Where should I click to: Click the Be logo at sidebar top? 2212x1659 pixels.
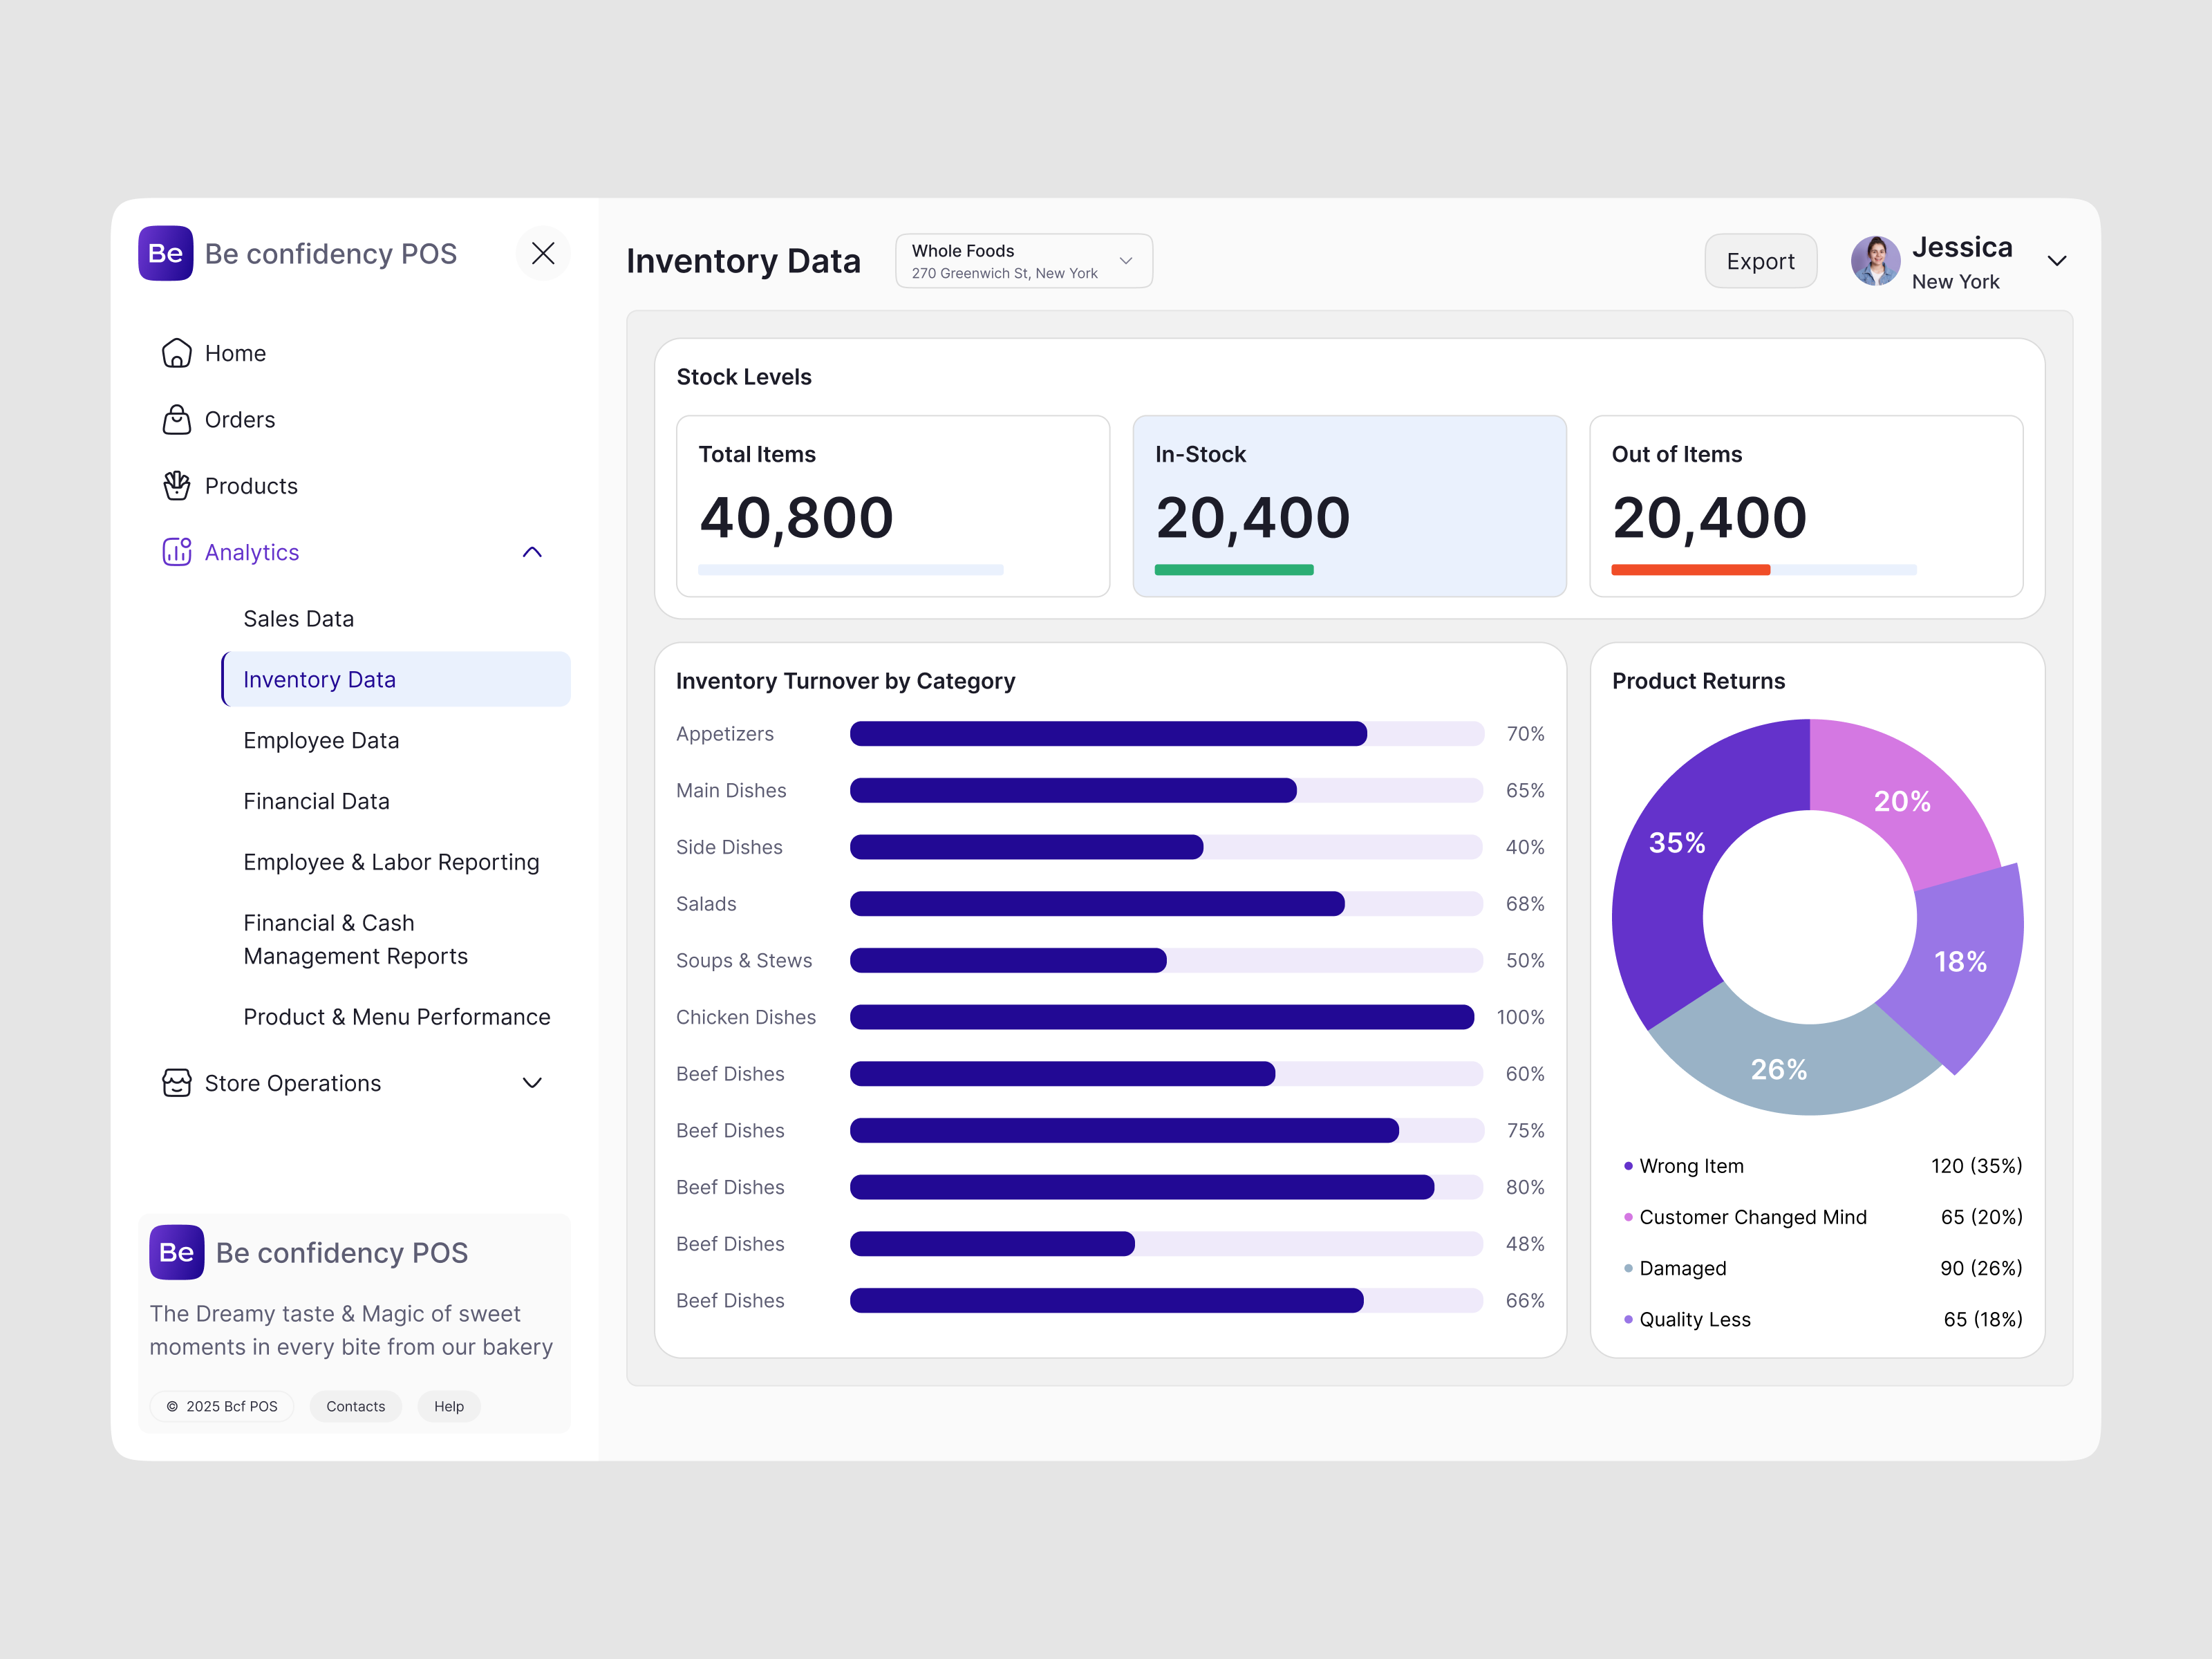[x=166, y=253]
